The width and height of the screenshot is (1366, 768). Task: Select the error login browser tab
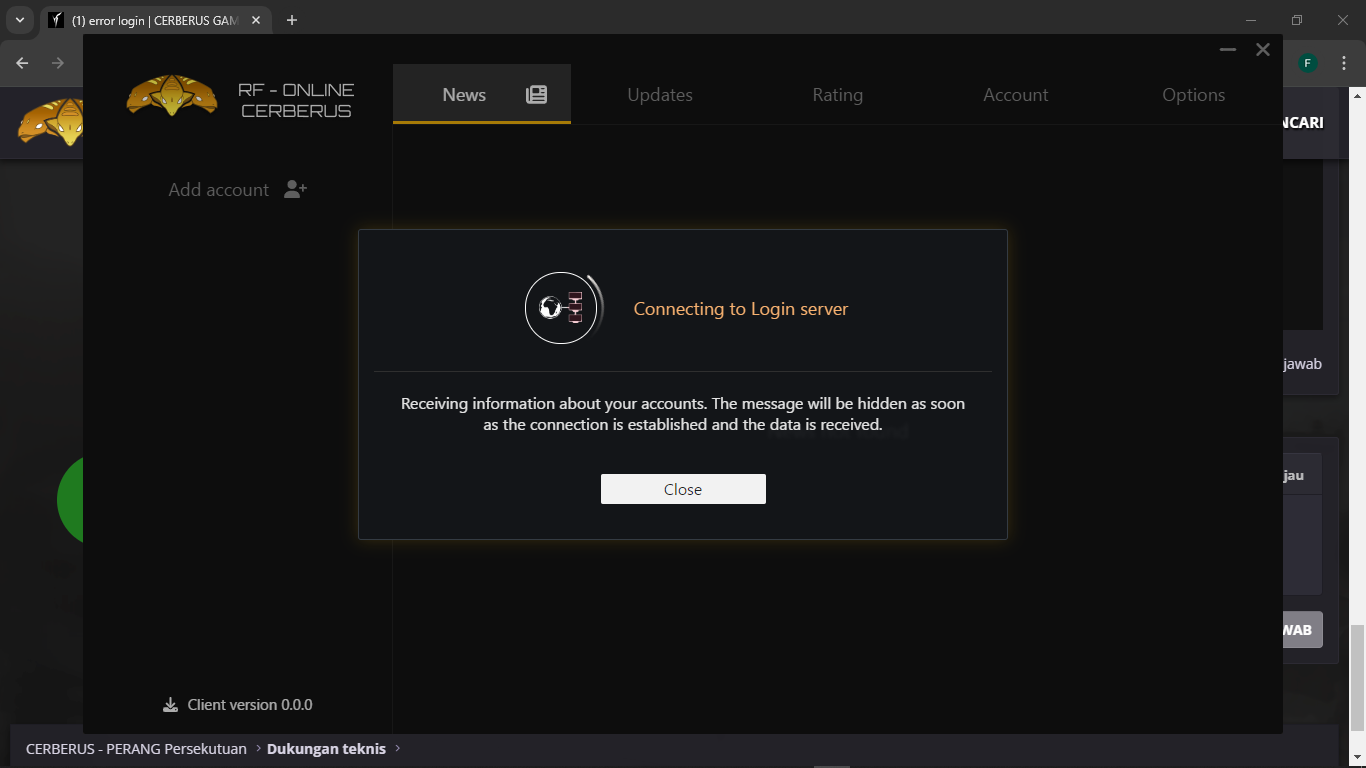point(155,20)
